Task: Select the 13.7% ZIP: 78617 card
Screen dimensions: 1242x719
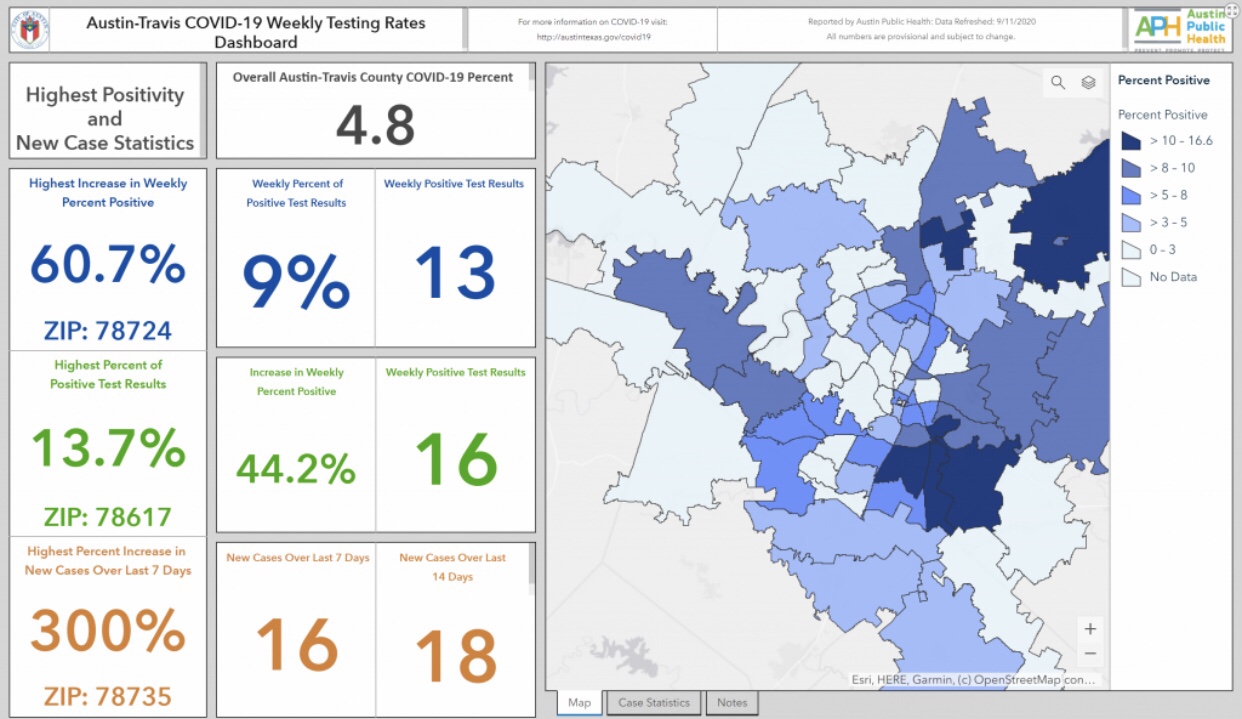Action: point(108,443)
